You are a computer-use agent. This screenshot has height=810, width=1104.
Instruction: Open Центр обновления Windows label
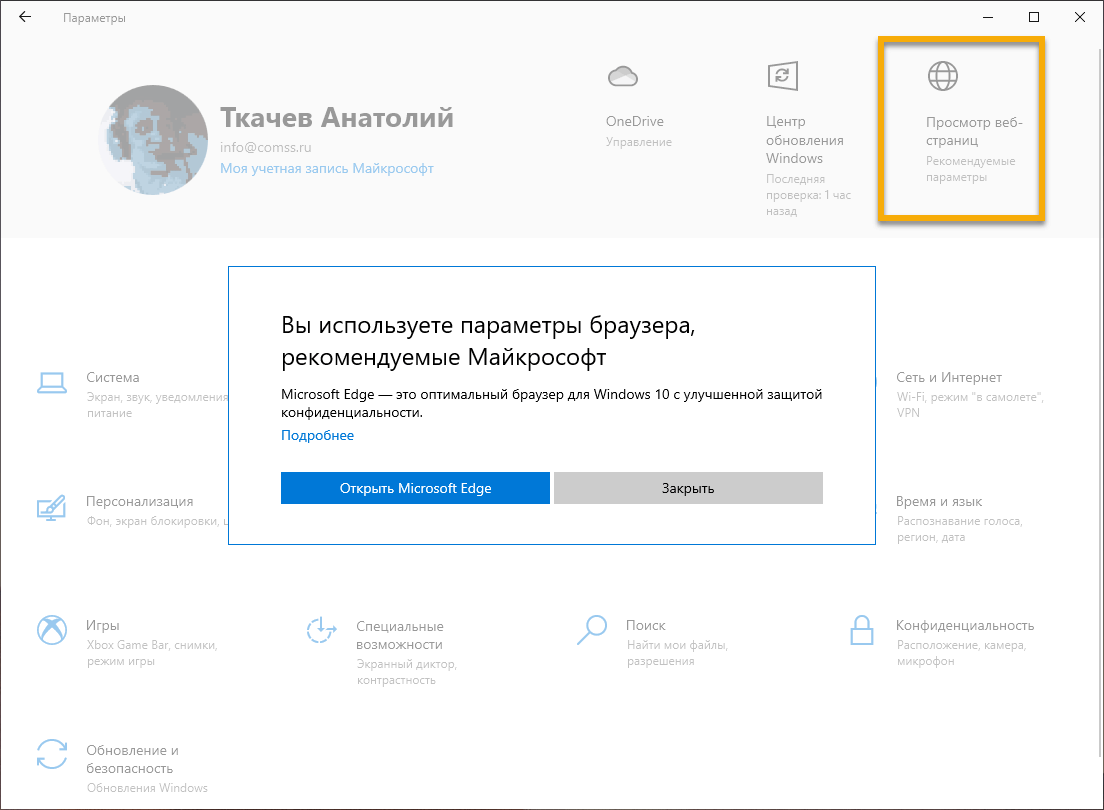click(x=805, y=139)
